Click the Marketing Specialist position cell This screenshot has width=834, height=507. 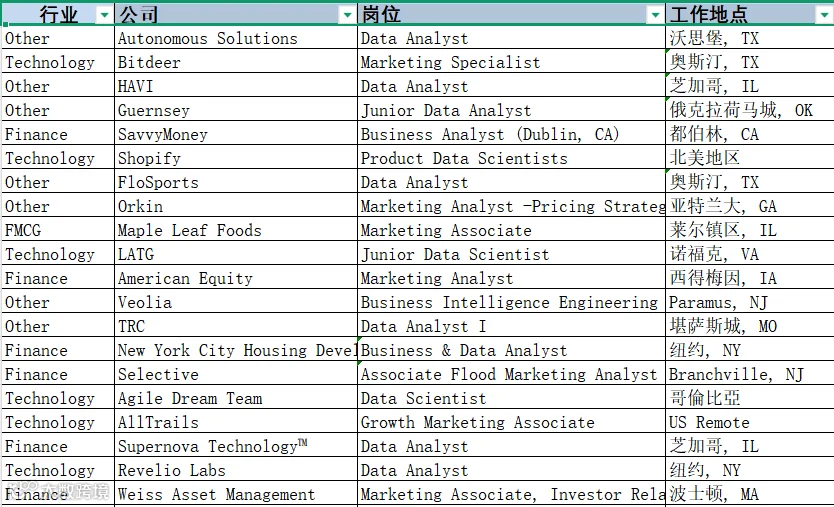click(x=511, y=62)
